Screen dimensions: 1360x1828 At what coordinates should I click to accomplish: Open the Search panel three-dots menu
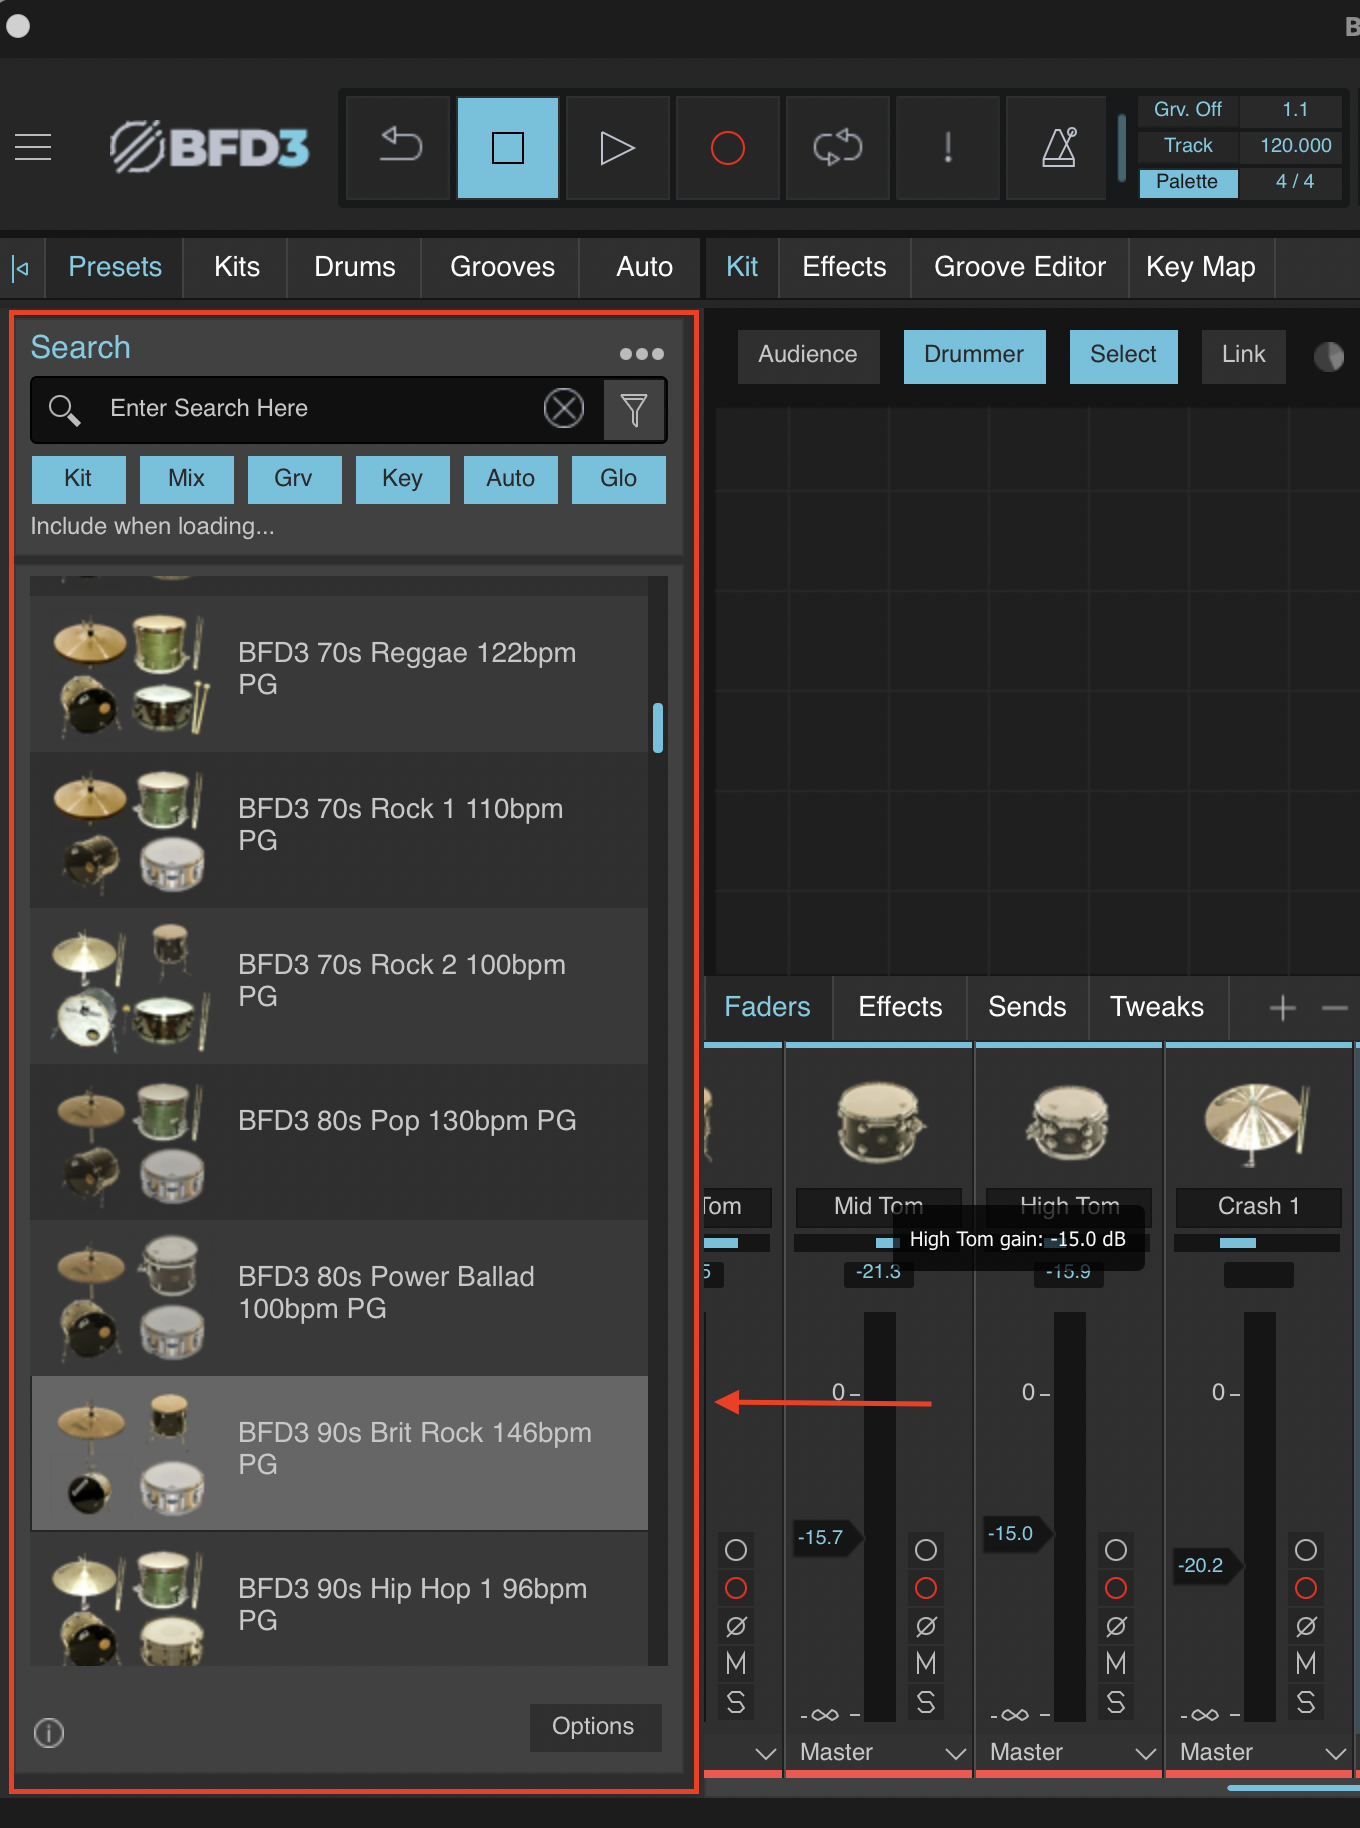(641, 354)
